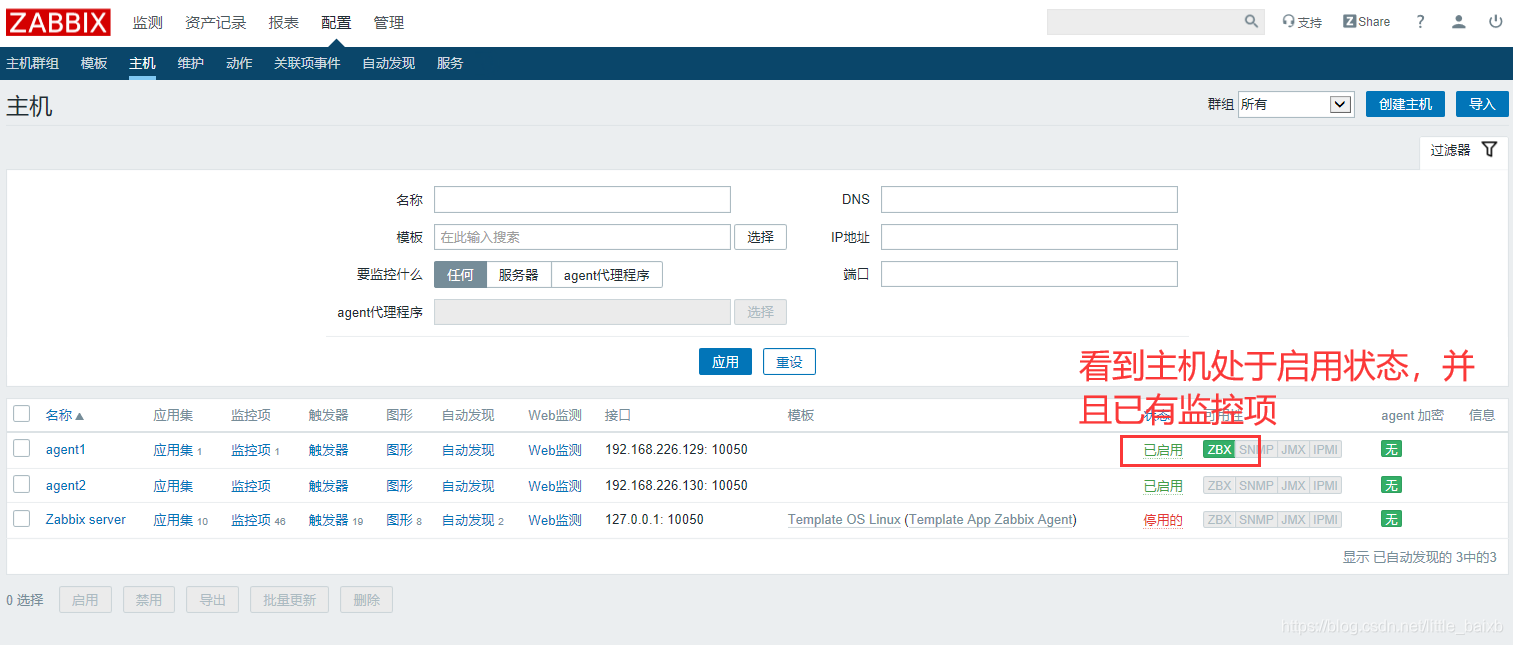Select 任何 monitoring option

click(x=460, y=275)
